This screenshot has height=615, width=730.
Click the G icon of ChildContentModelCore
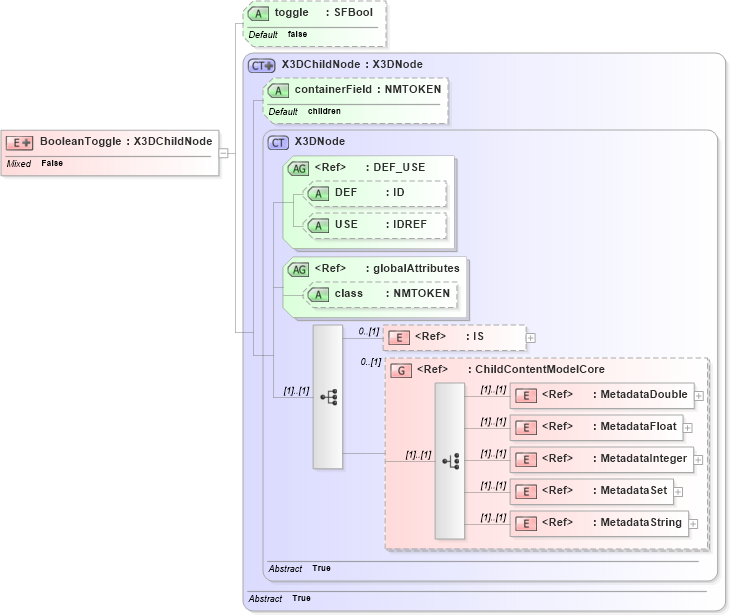click(401, 371)
